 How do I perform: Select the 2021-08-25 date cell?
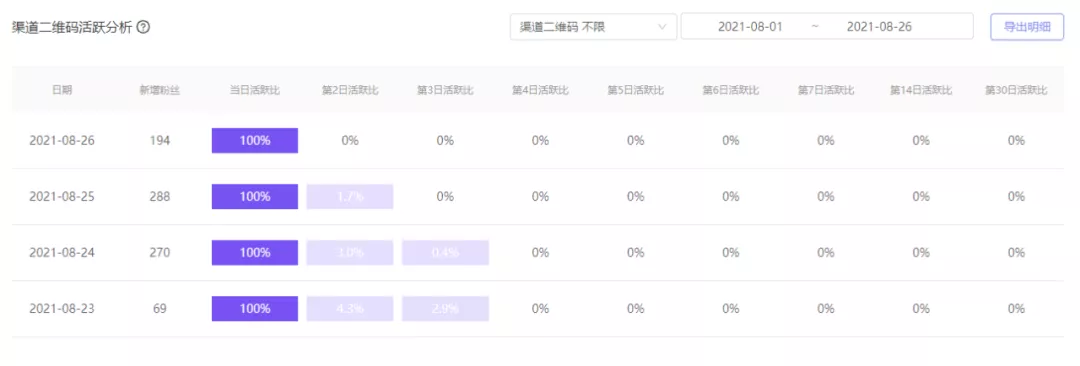click(x=62, y=197)
